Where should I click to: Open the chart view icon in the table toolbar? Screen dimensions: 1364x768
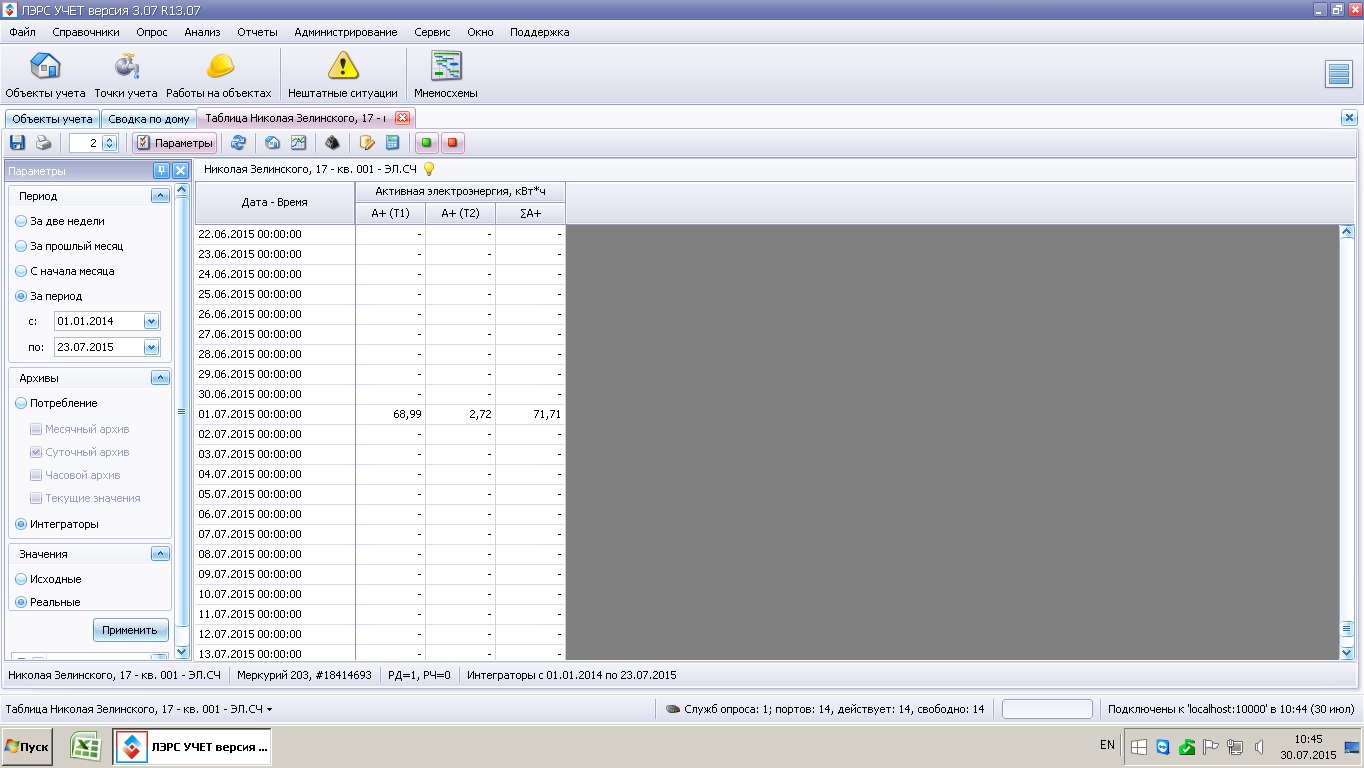298,143
